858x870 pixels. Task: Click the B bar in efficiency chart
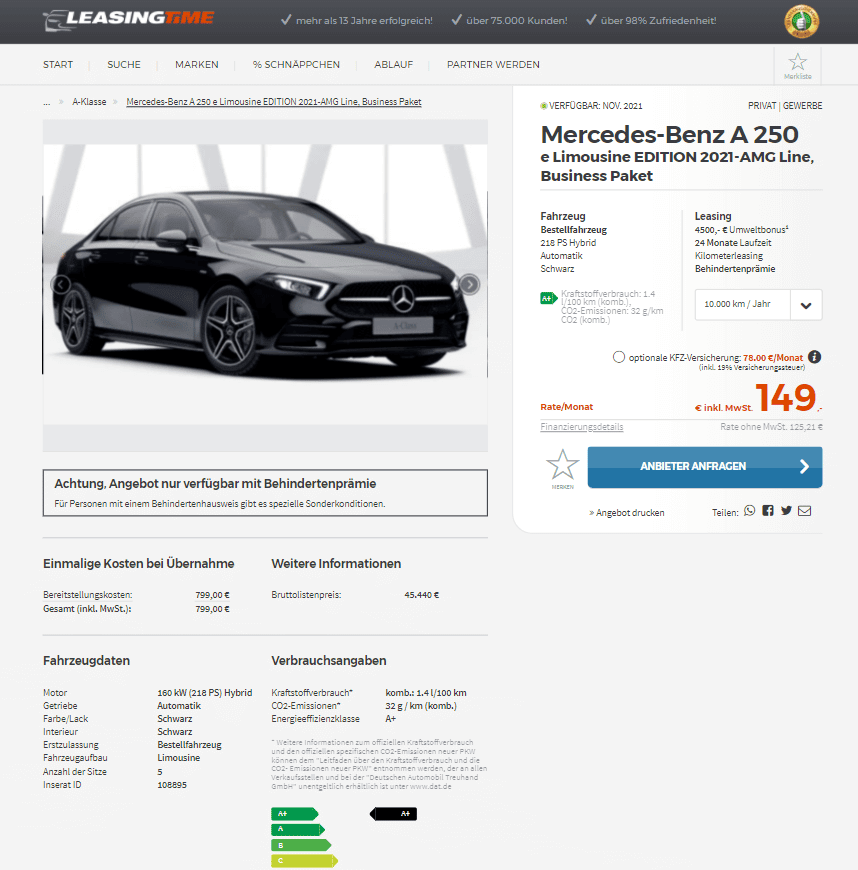point(301,845)
